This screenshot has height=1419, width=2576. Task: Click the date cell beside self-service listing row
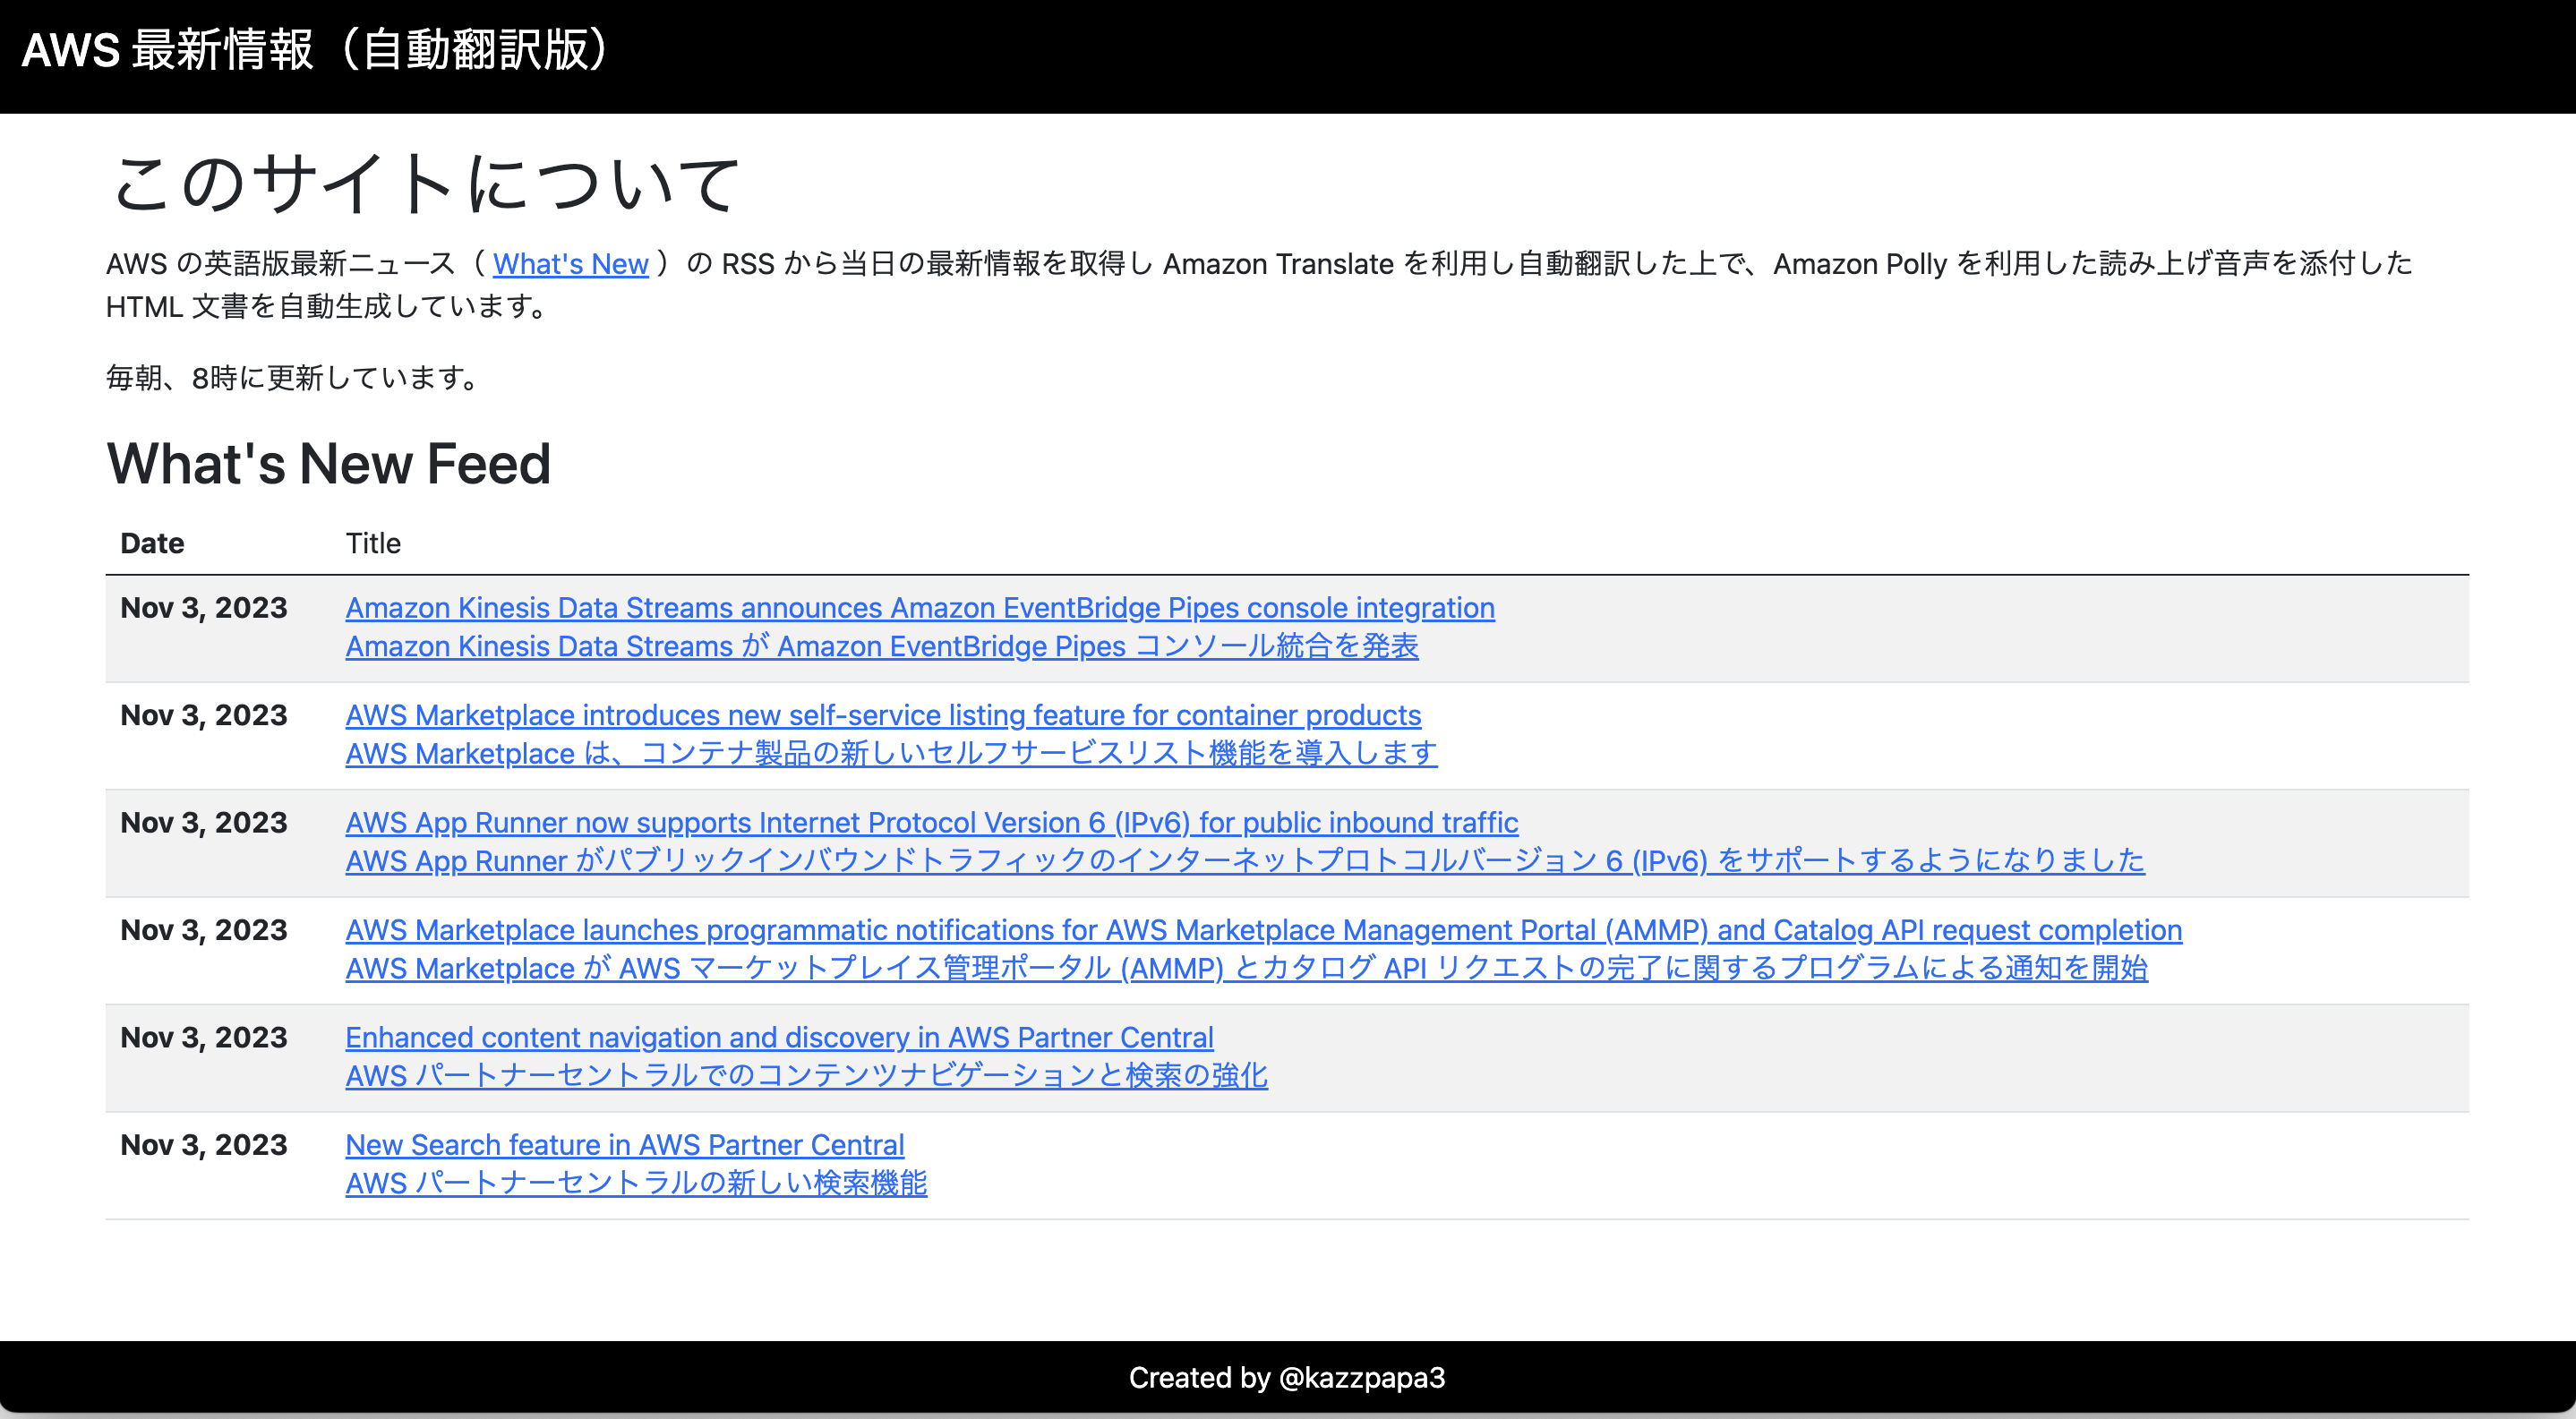click(204, 715)
